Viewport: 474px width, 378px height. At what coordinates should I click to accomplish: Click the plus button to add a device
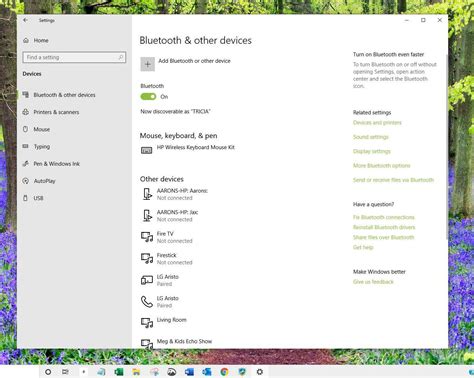tap(147, 64)
